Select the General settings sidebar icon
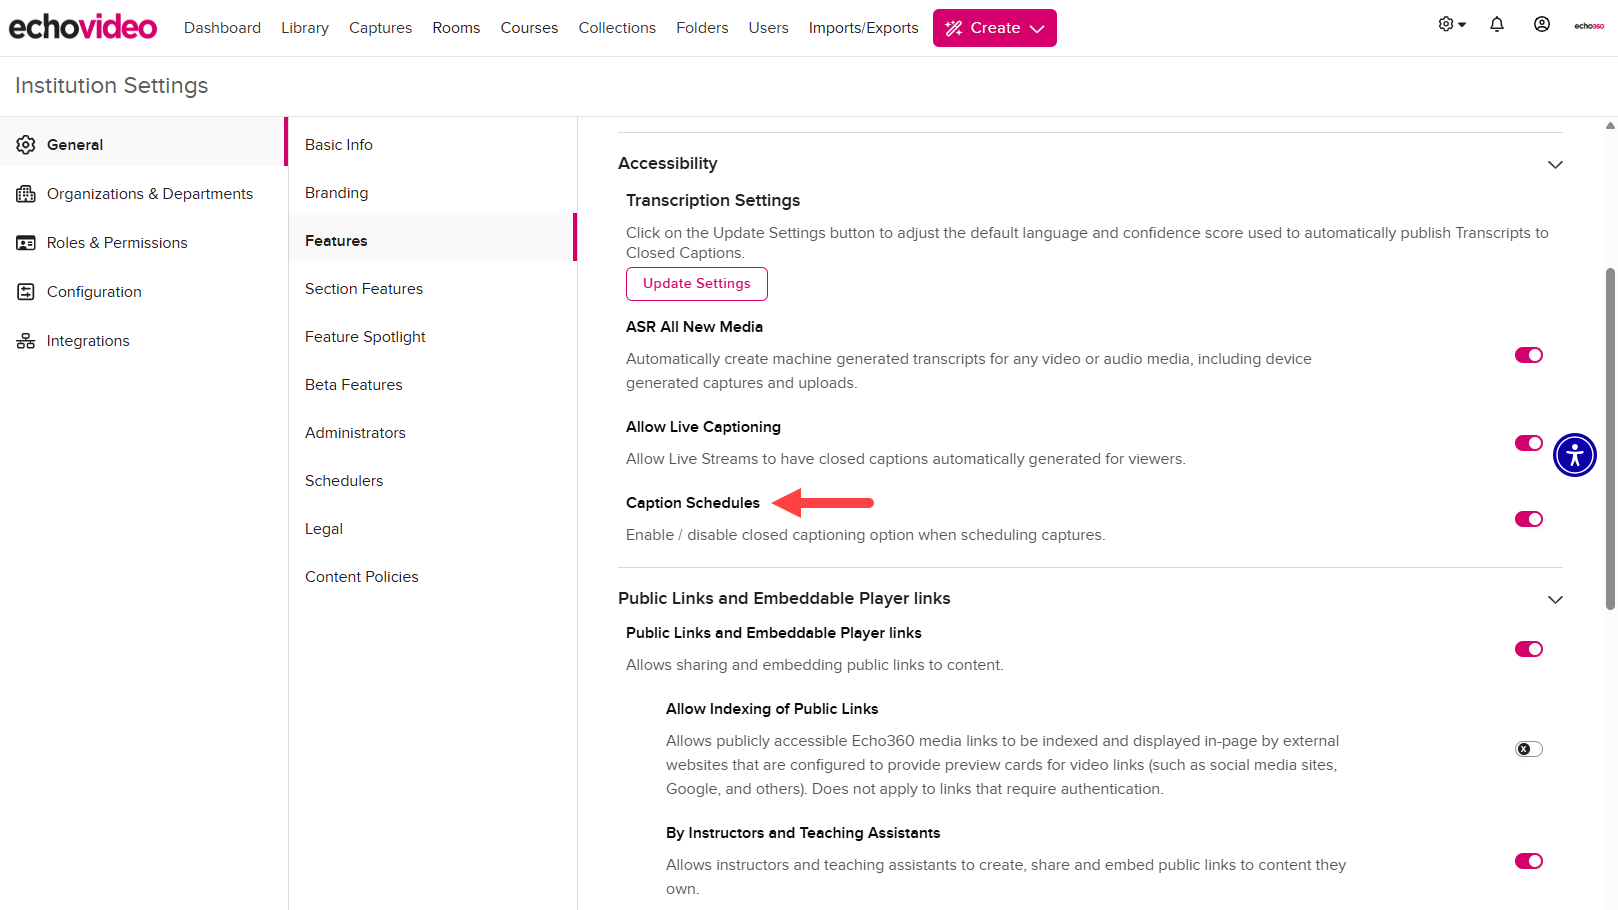Viewport: 1618px width, 910px height. tap(26, 144)
